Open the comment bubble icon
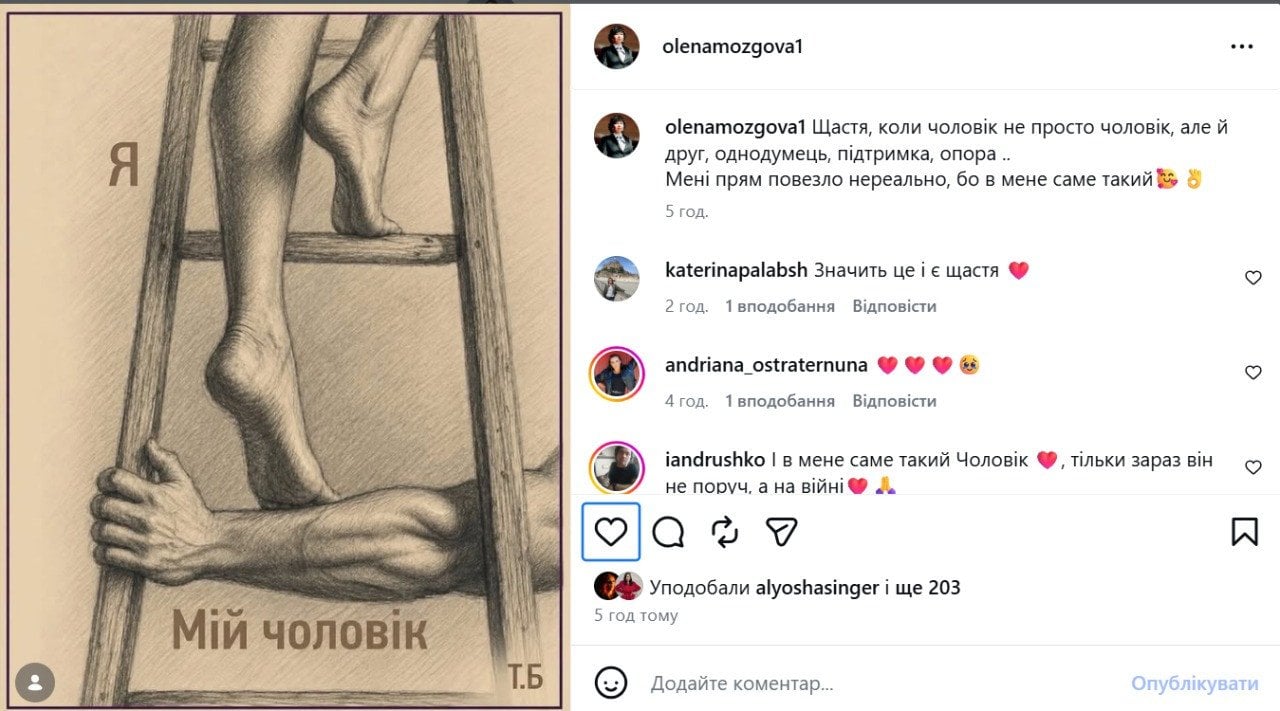The image size is (1280, 711). point(668,532)
